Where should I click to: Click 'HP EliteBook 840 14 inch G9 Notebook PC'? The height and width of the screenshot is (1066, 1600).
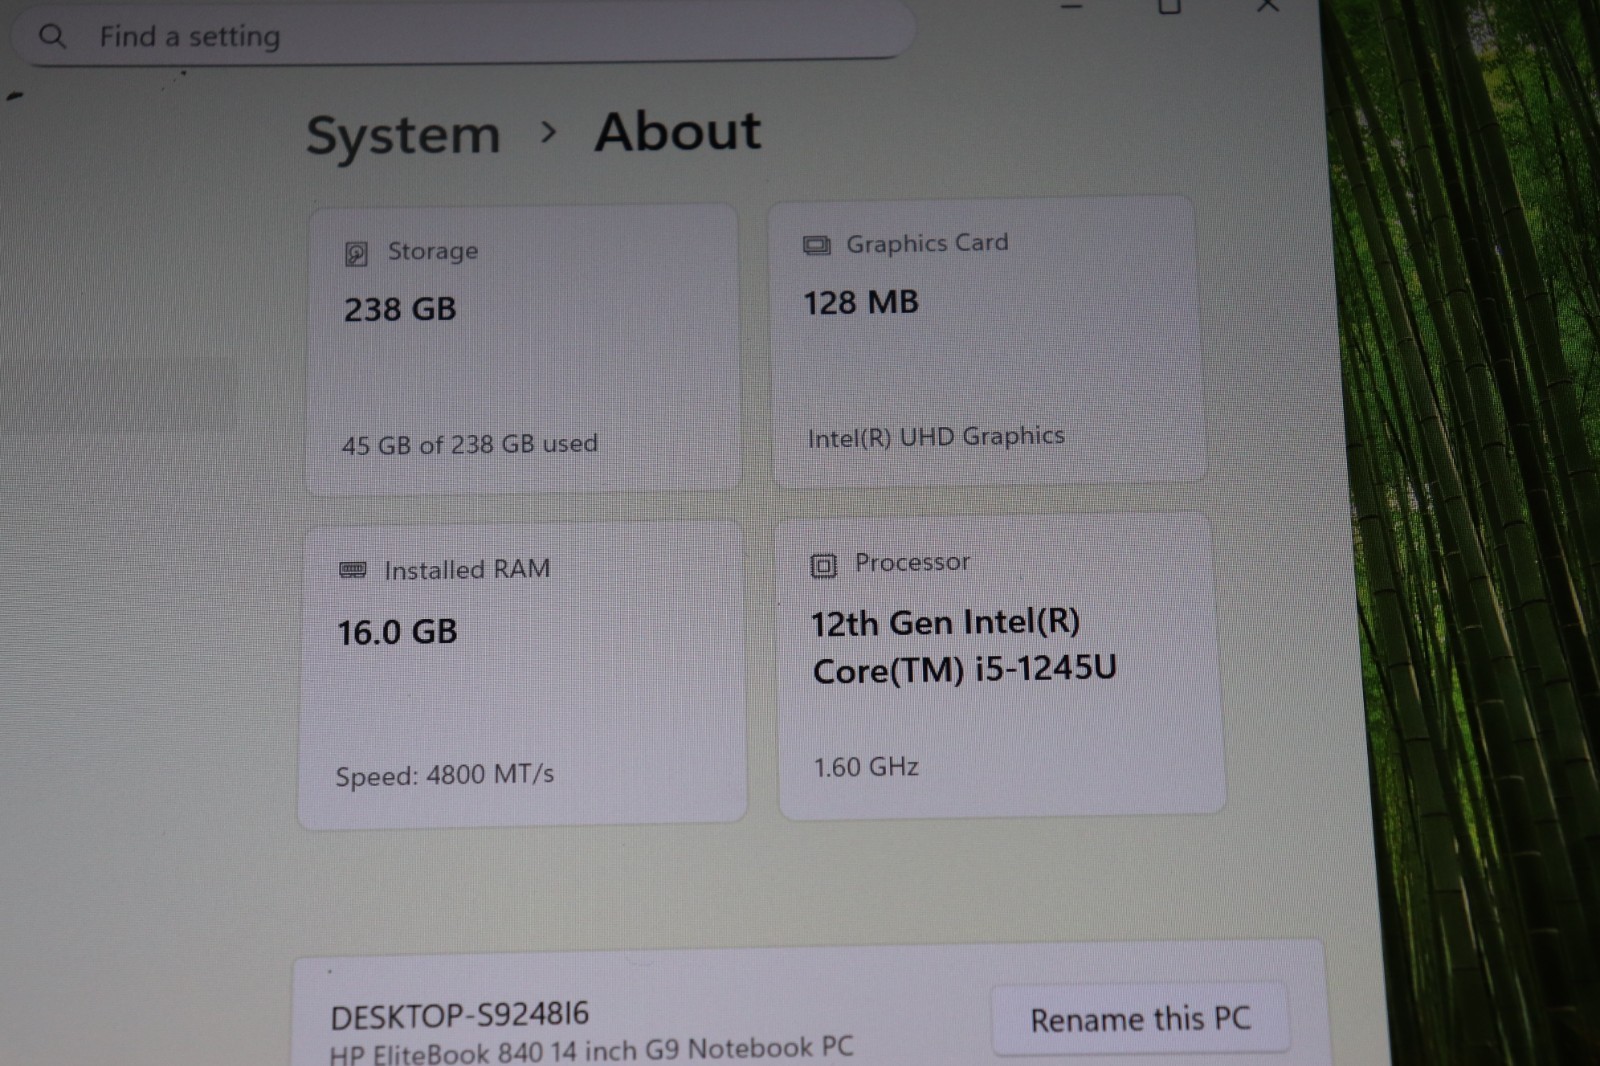(591, 1050)
